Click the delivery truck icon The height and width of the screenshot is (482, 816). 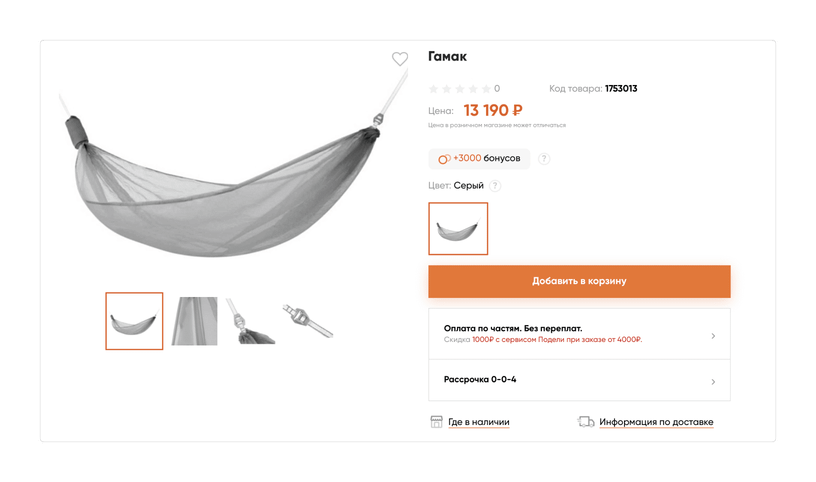point(586,422)
